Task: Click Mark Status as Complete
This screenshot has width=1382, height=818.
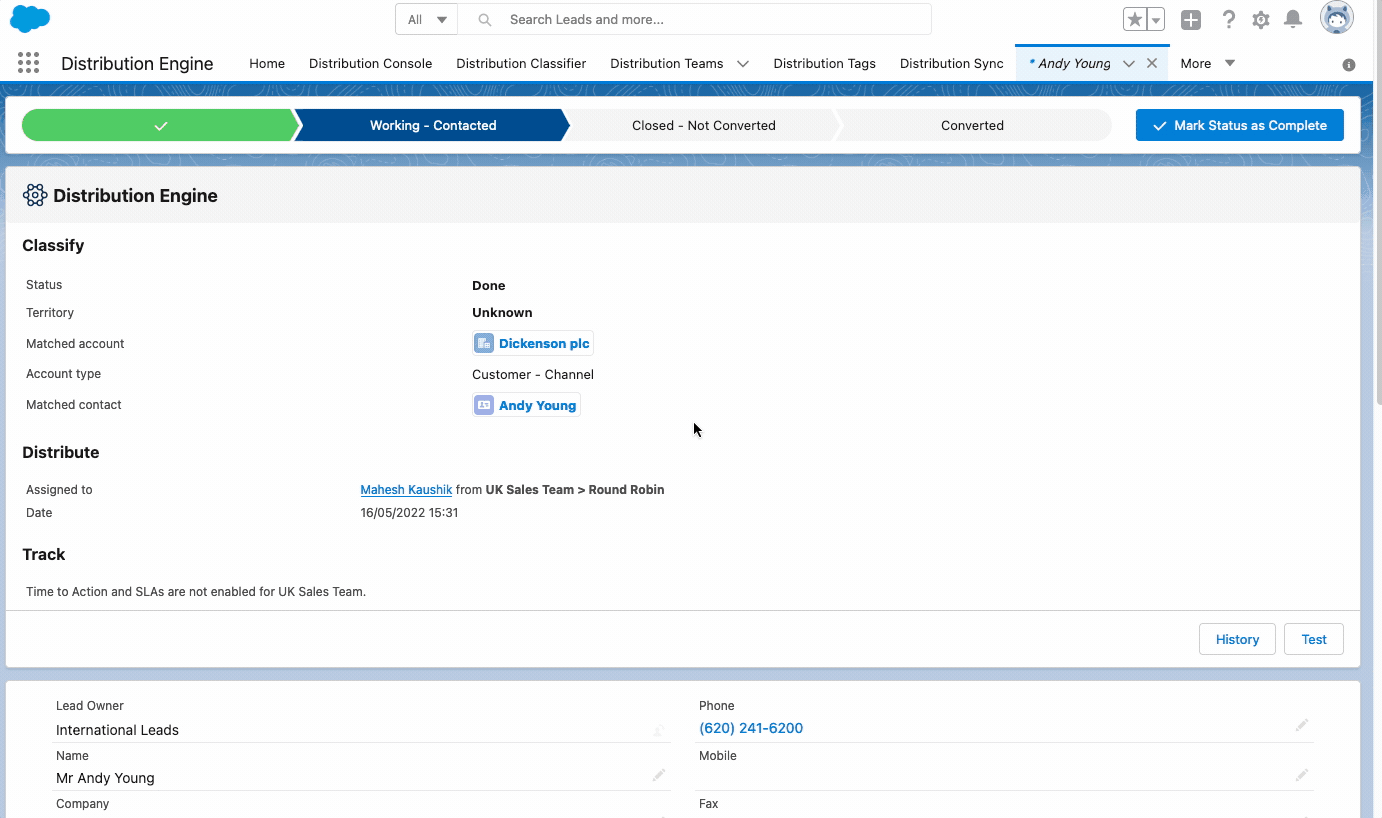Action: [1239, 125]
